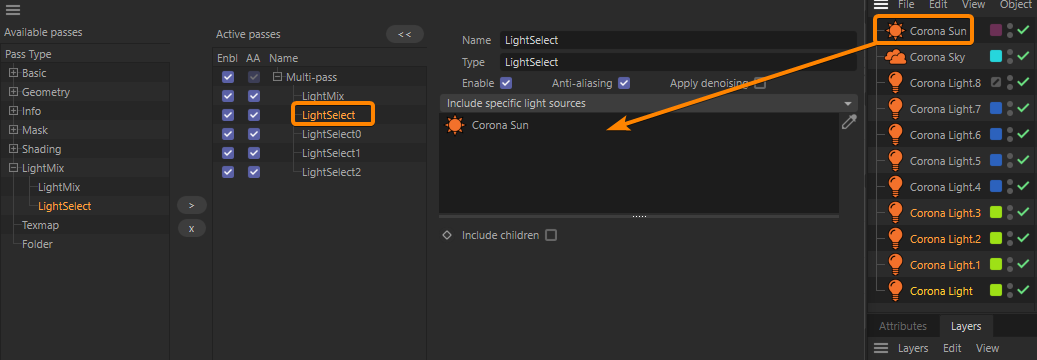1037x360 pixels.
Task: Select LightSelect under the available LightMix group
Action: coord(65,206)
